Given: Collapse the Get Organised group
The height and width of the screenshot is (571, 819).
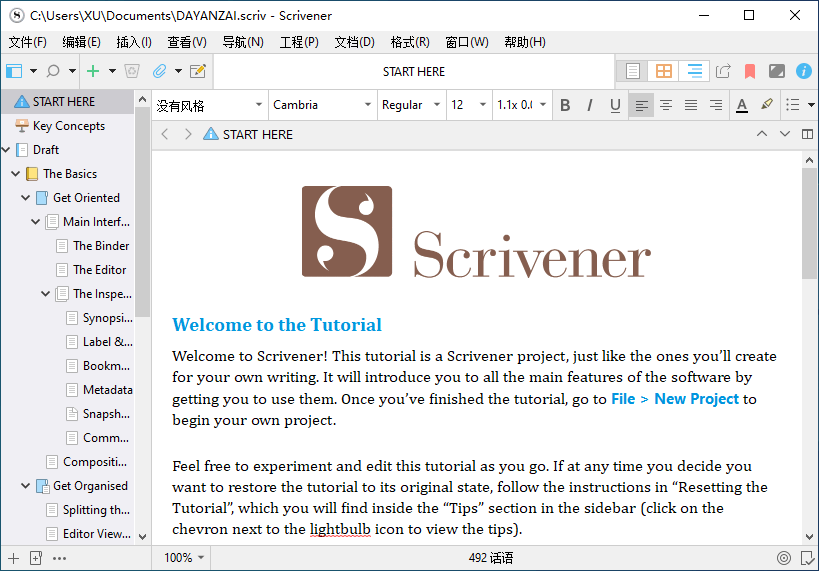Looking at the screenshot, I should click(x=26, y=486).
